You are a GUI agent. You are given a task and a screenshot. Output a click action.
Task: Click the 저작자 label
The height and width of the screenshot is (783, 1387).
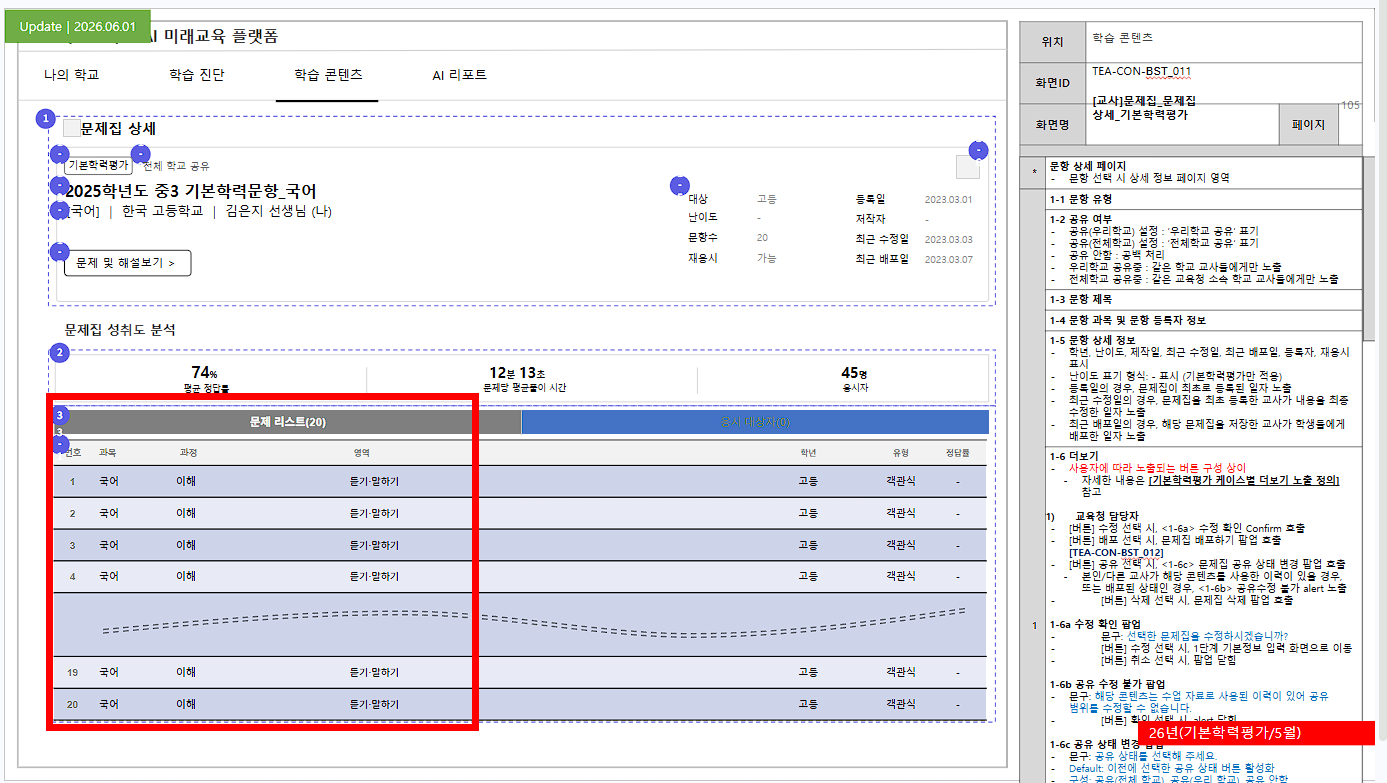(870, 219)
